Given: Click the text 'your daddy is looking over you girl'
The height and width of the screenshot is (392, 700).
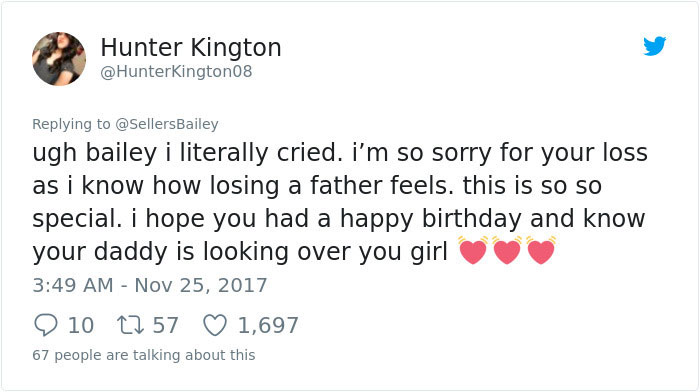Looking at the screenshot, I should click(x=240, y=252).
